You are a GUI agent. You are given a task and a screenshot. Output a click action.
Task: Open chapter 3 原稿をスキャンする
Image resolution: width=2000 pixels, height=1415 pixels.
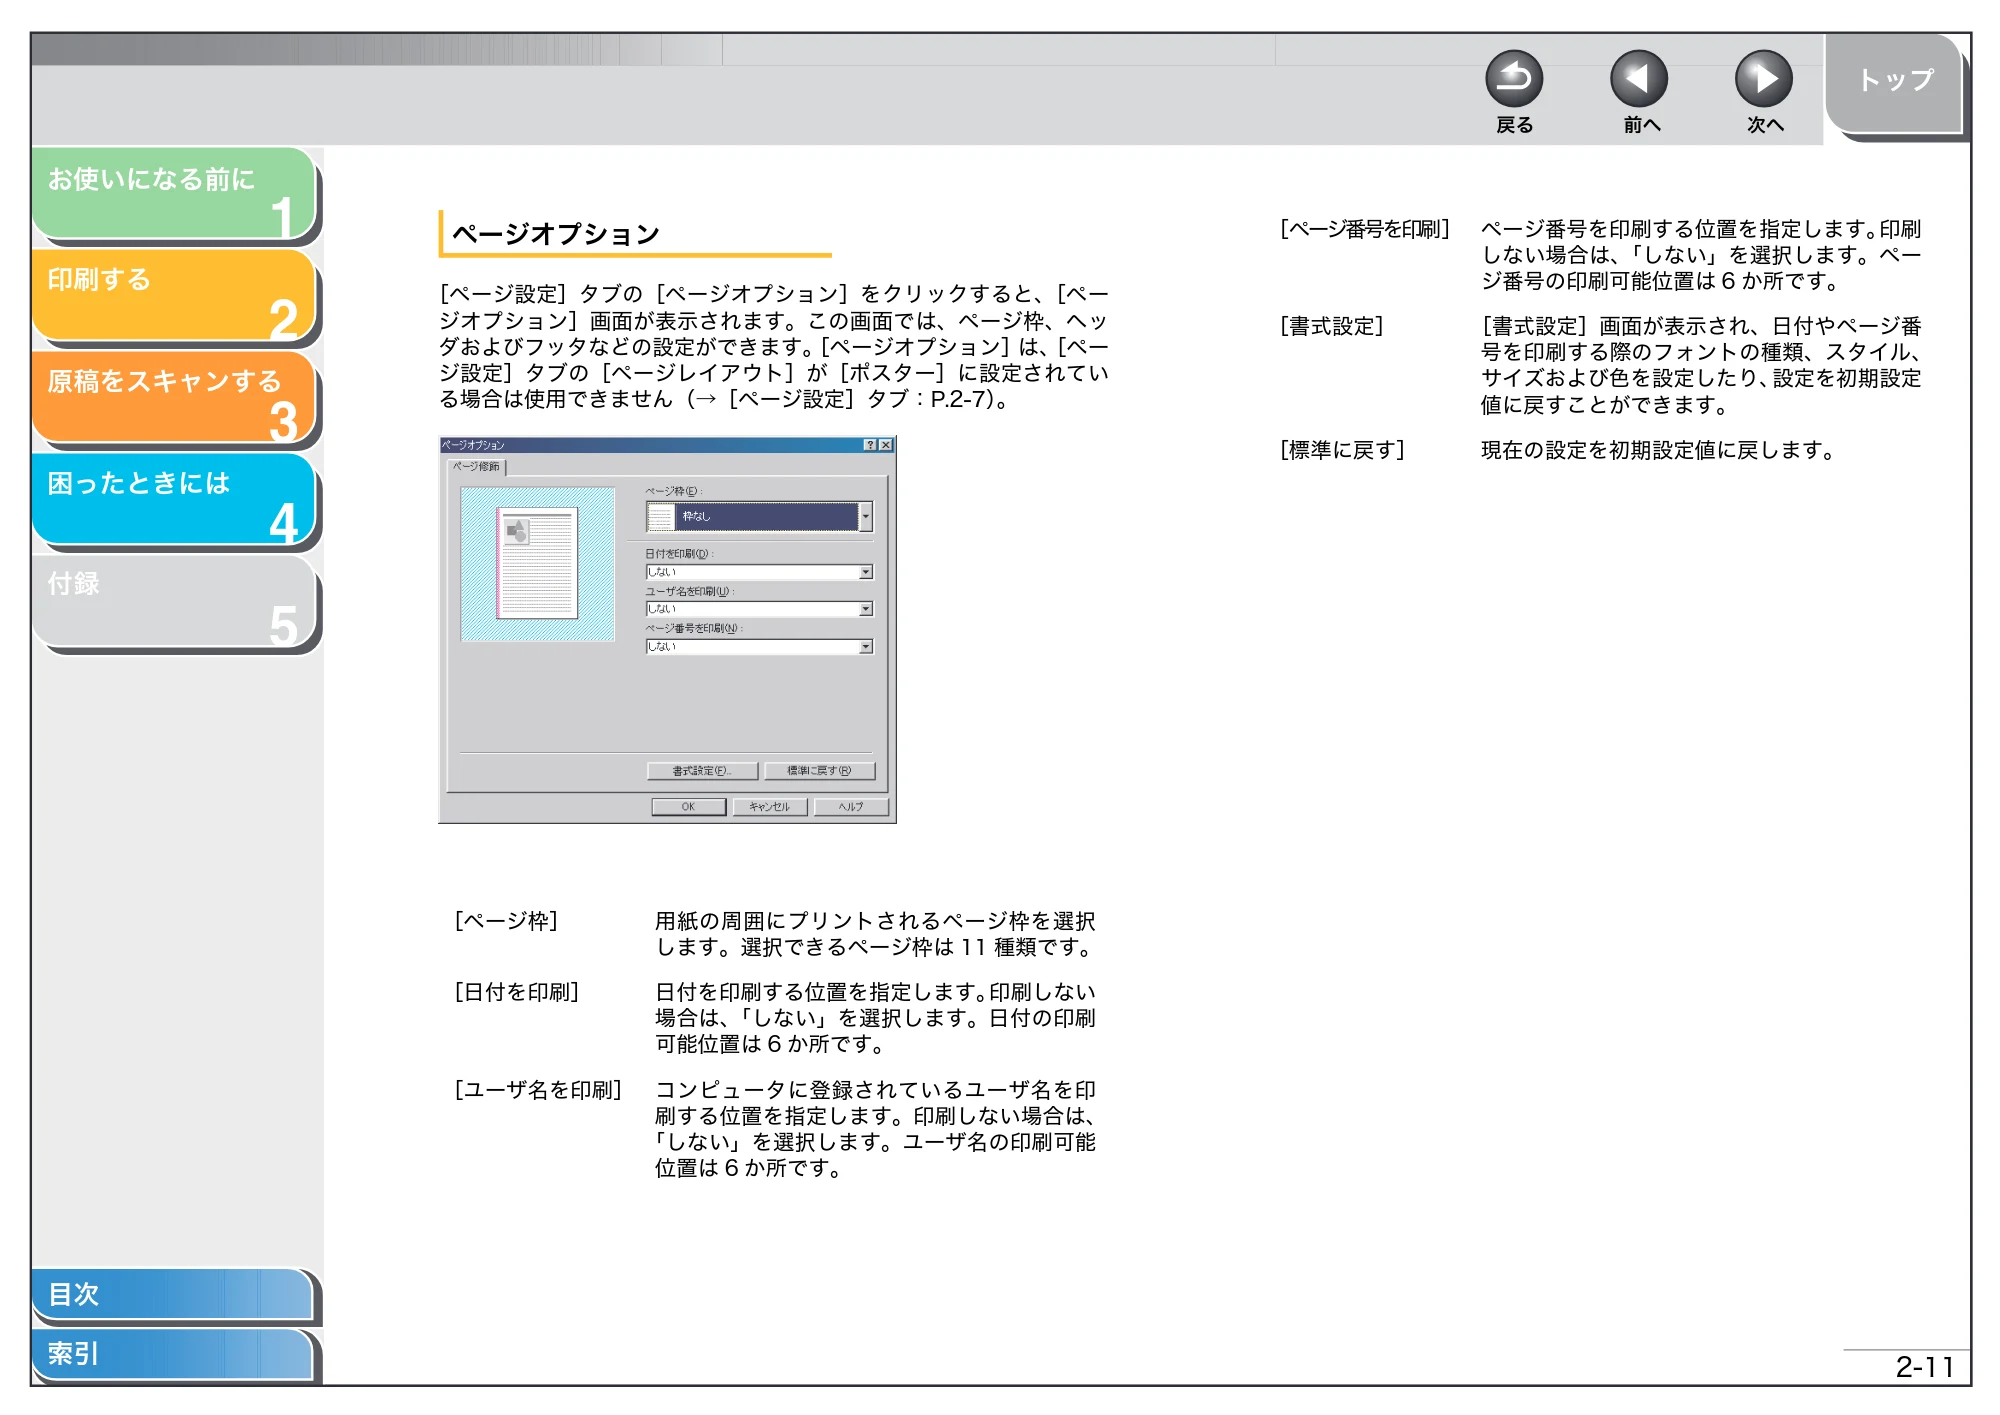pos(174,398)
